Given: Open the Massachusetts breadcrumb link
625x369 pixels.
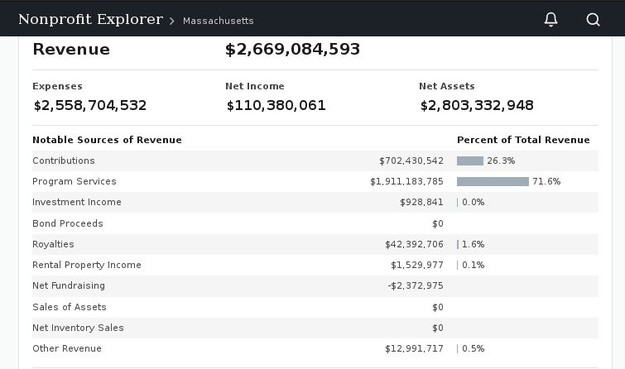Looking at the screenshot, I should pyautogui.click(x=218, y=21).
